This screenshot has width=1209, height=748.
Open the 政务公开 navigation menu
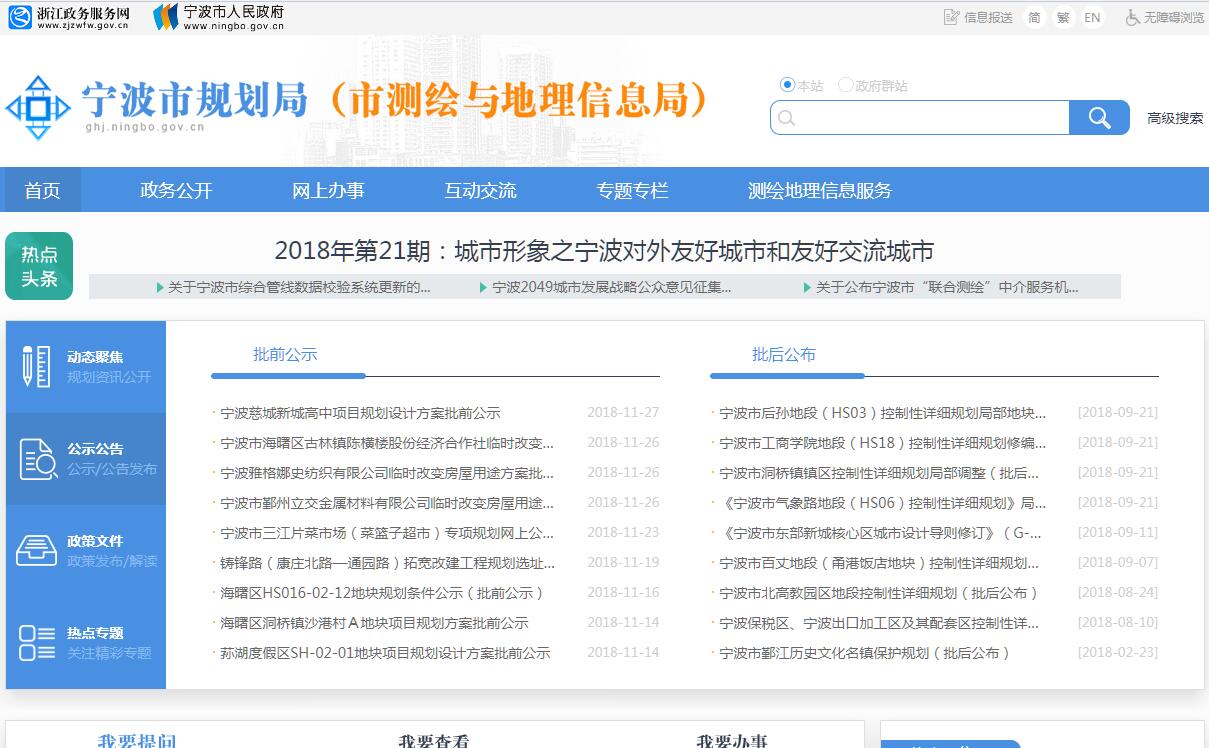[176, 190]
